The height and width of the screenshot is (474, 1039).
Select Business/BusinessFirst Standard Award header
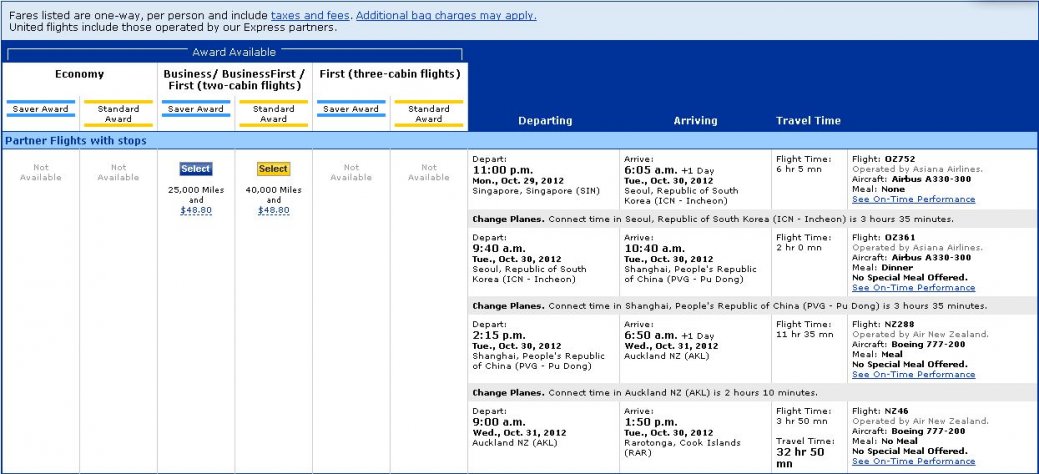pos(273,114)
